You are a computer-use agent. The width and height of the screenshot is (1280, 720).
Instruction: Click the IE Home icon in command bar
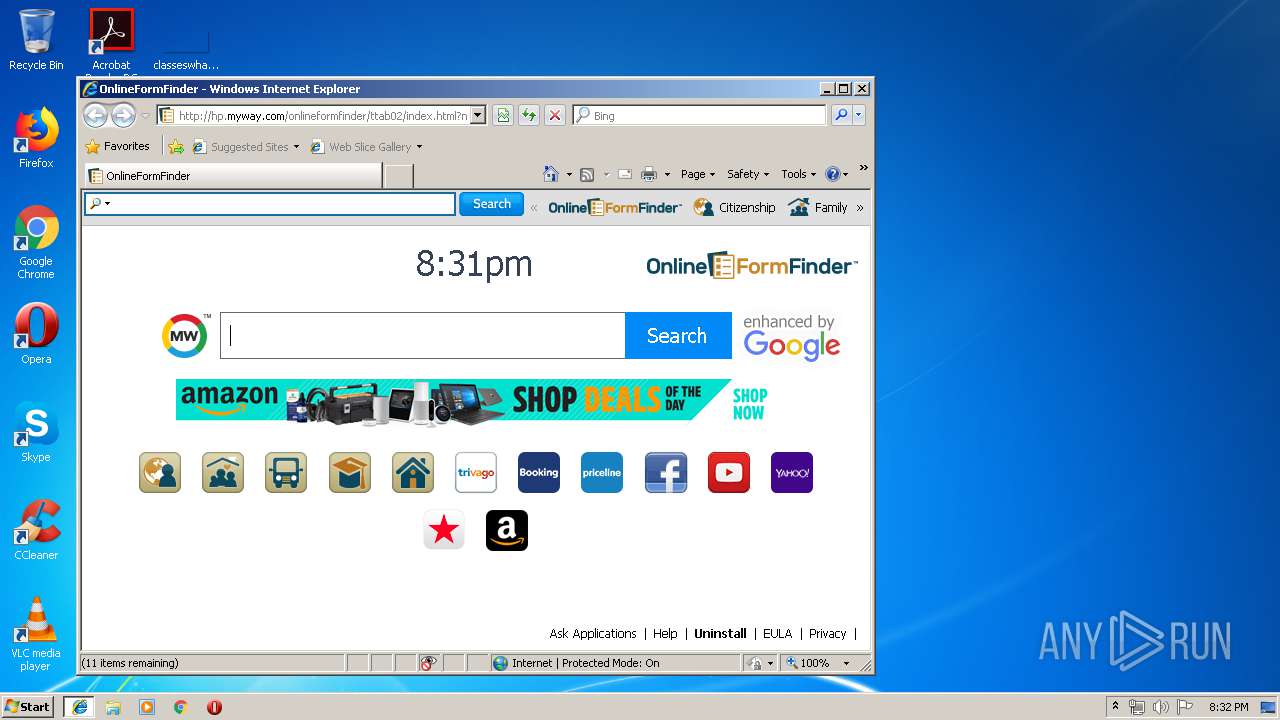click(x=550, y=174)
